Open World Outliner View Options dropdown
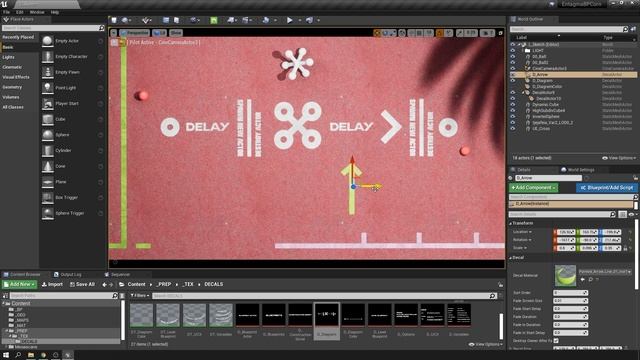 click(x=619, y=158)
